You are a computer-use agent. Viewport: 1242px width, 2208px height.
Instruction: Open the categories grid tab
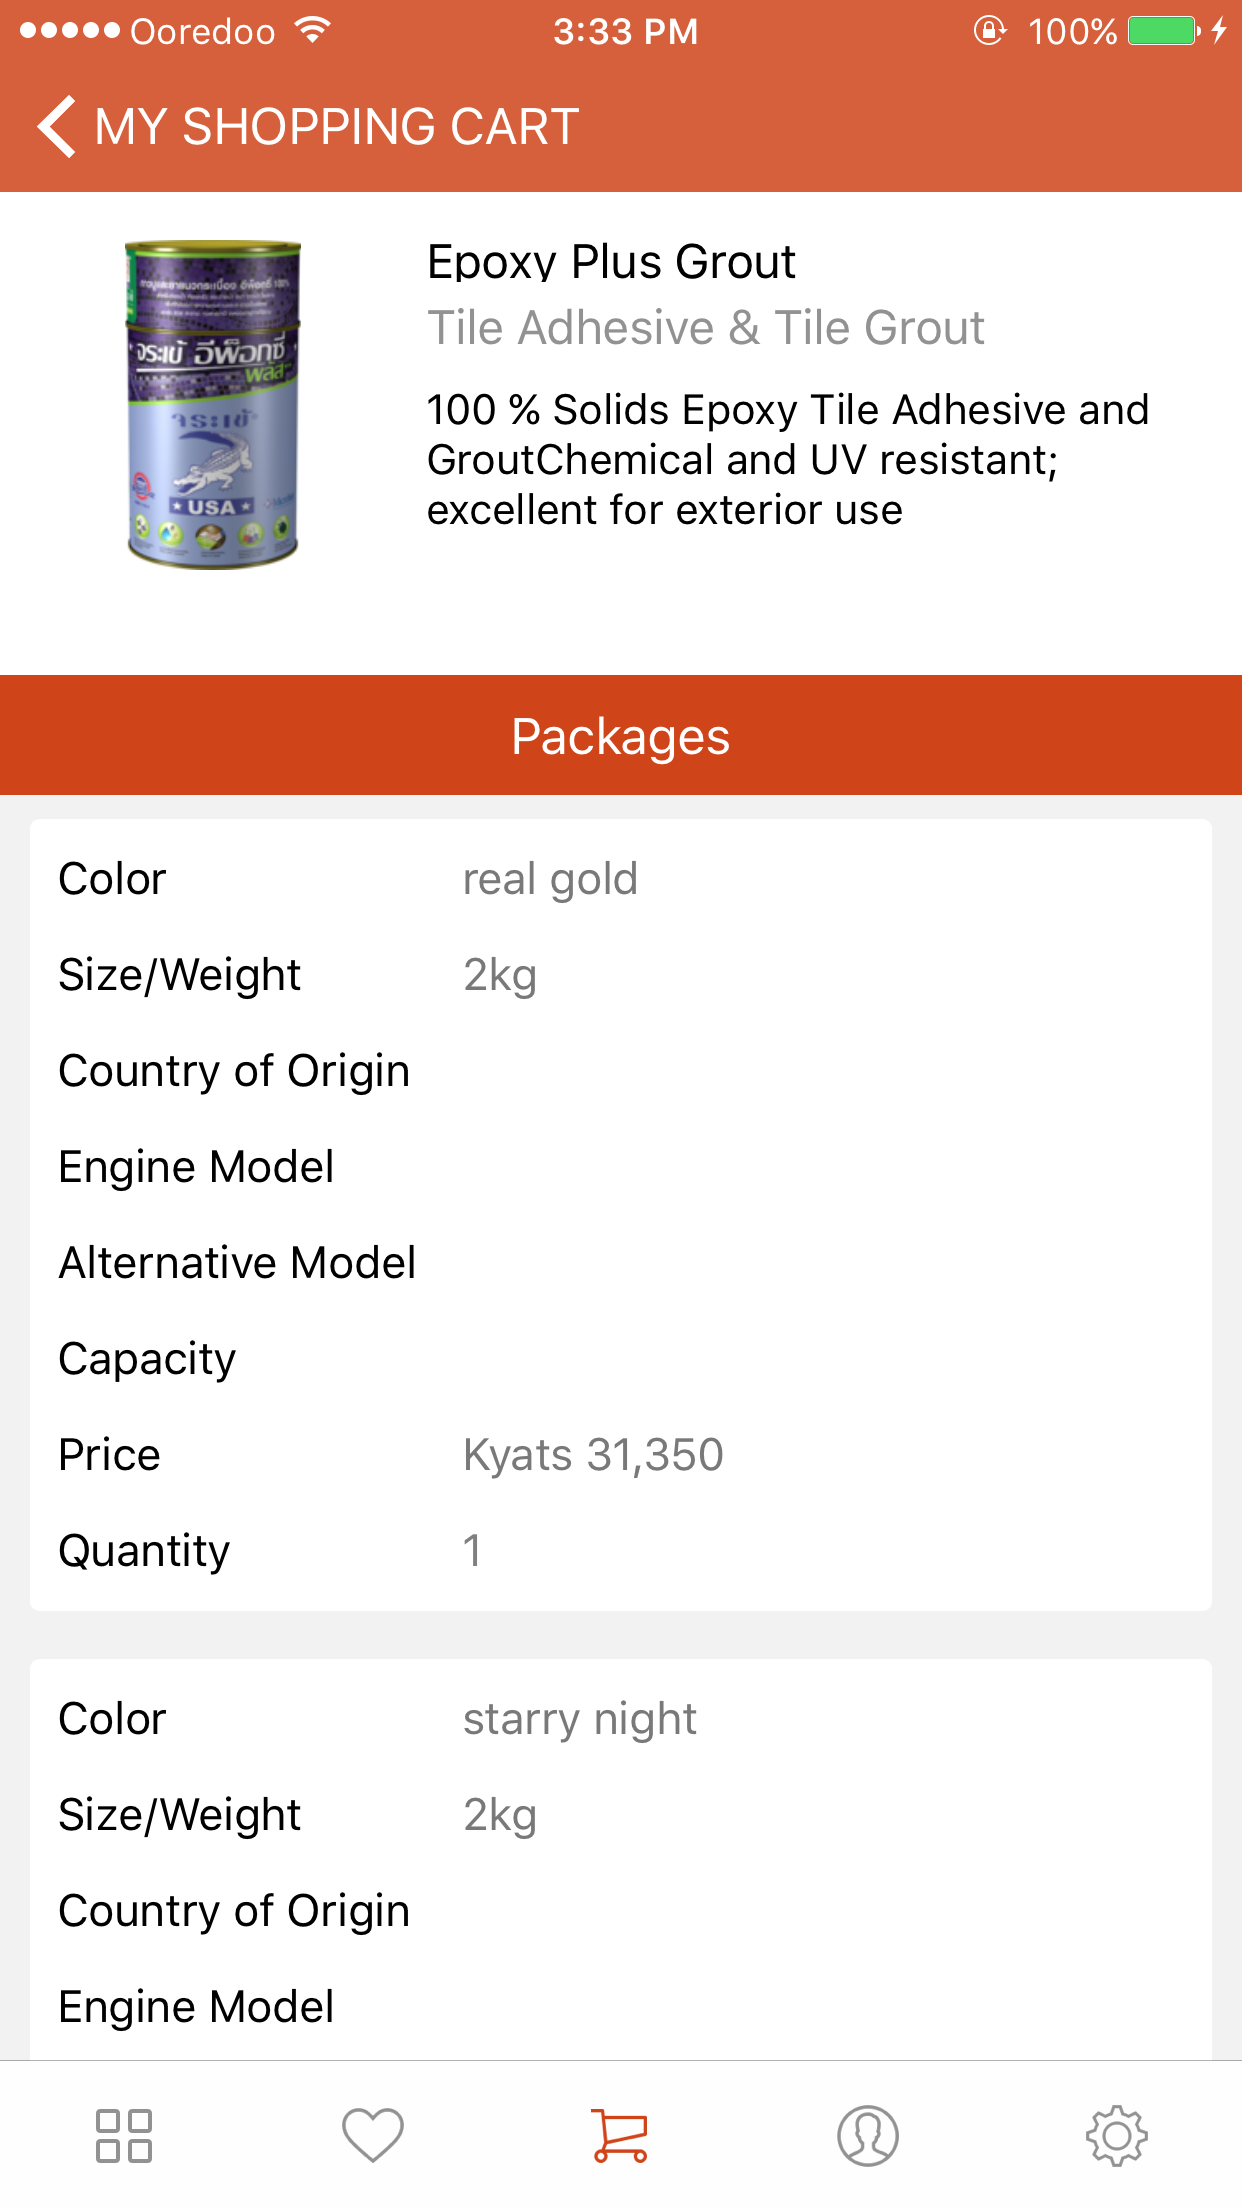click(x=123, y=2135)
